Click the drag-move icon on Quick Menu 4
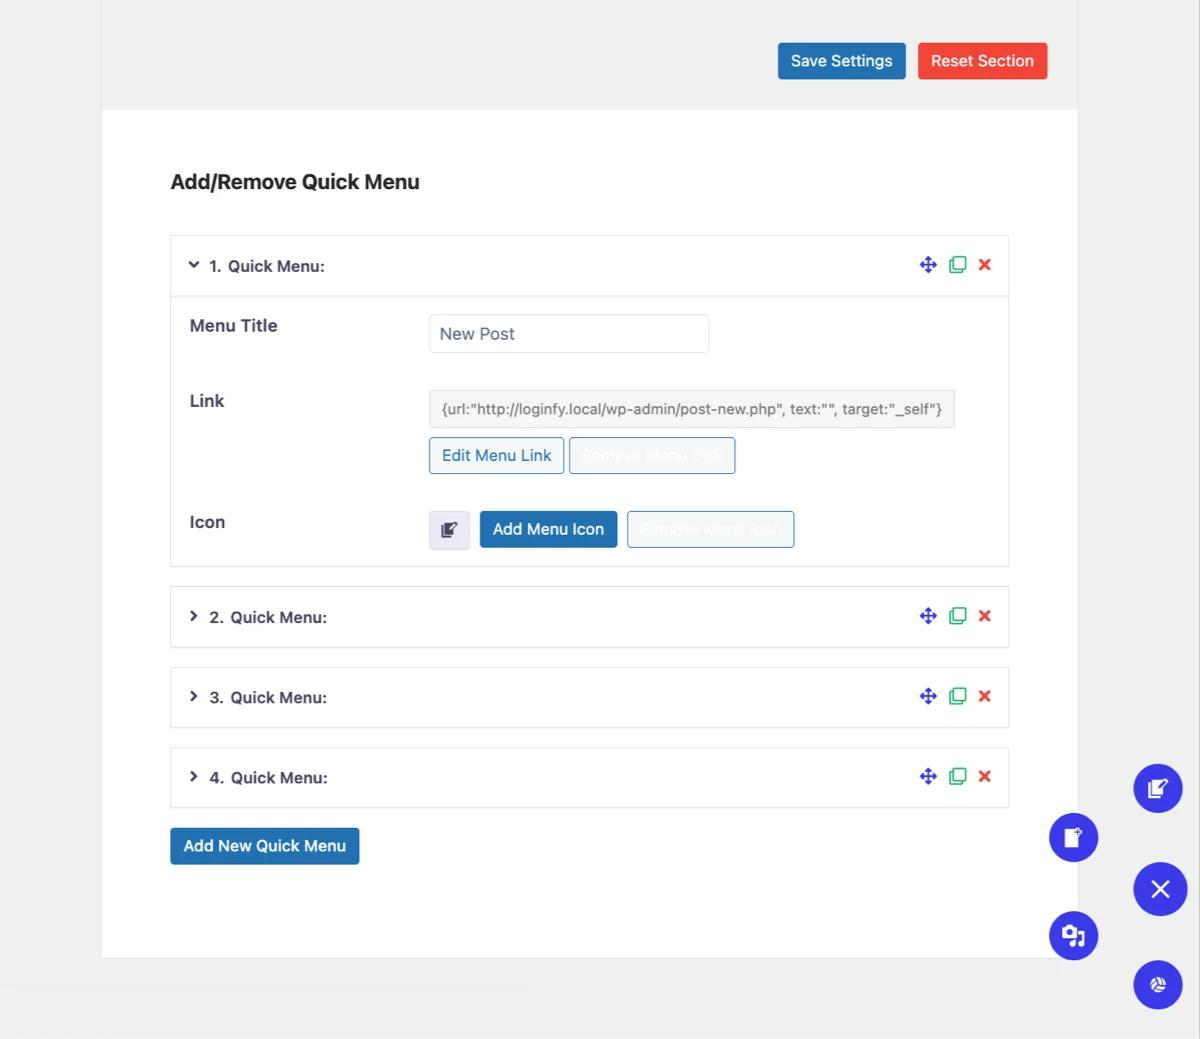The height and width of the screenshot is (1039, 1200). pos(927,776)
